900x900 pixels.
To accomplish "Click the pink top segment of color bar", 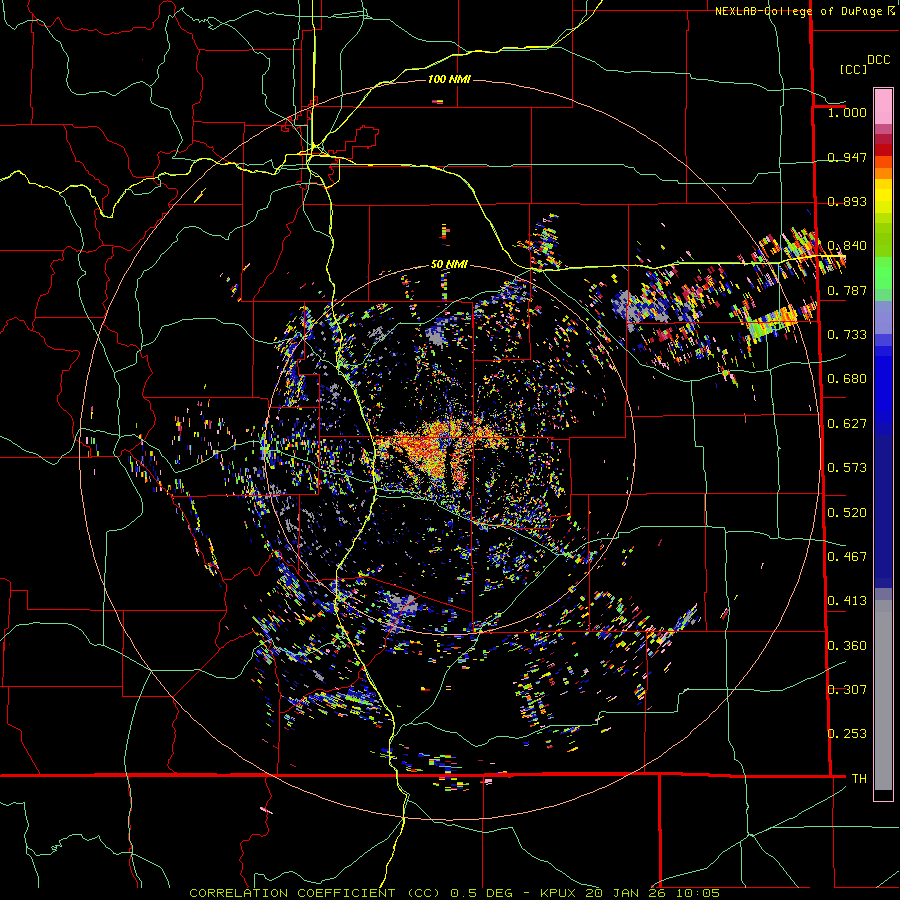I will pos(883,106).
